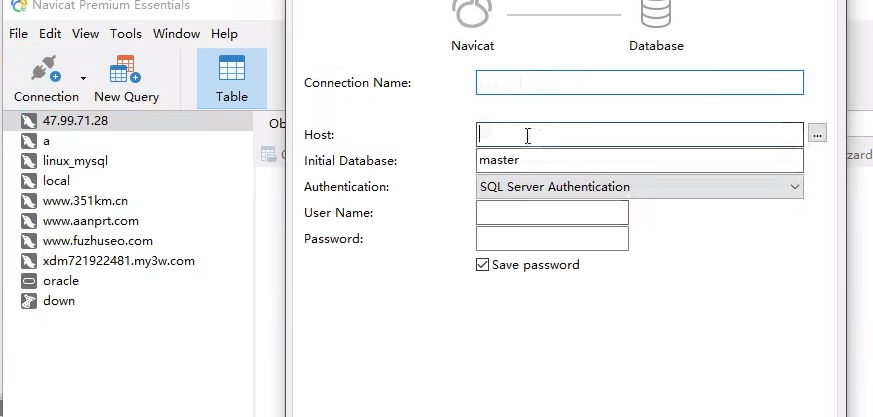The height and width of the screenshot is (417, 873).
Task: Select the 47.99.71.28 connection
Action: (75, 121)
